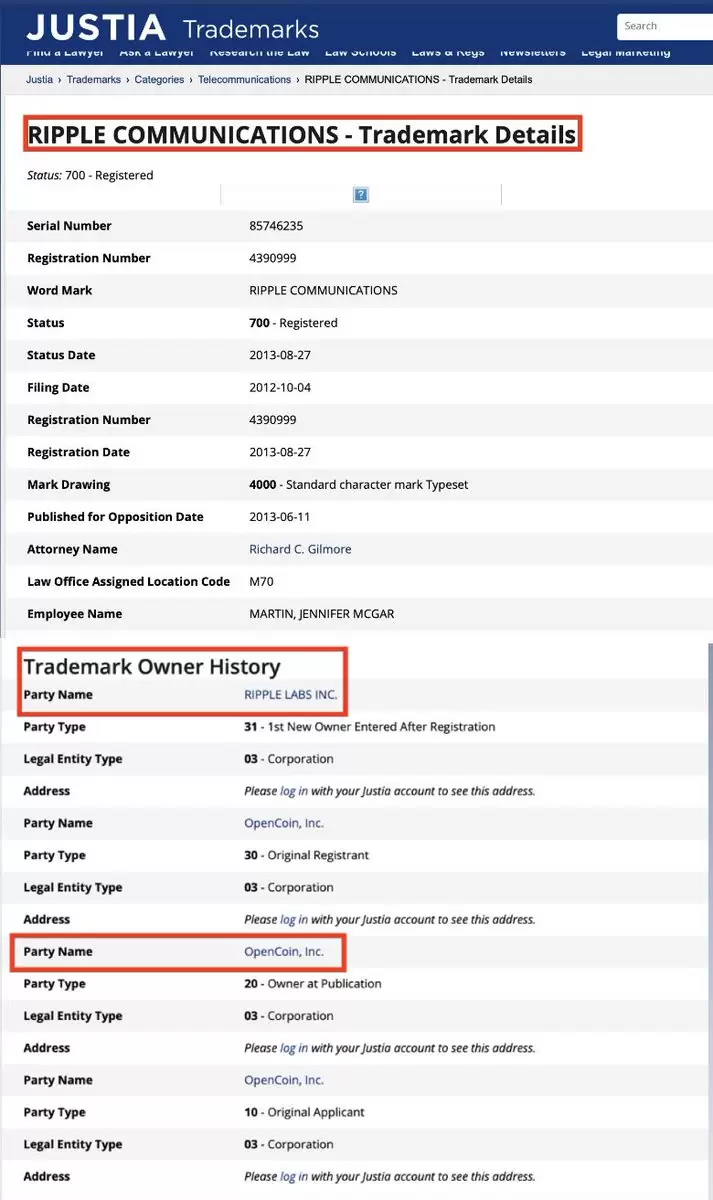Open Categories in the breadcrumb trail
The width and height of the screenshot is (713, 1200).
tap(159, 79)
